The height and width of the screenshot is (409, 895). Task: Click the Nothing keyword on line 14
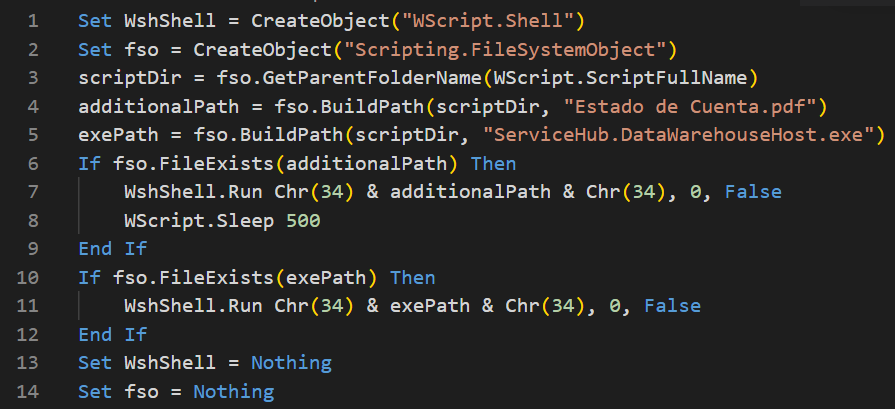click(x=233, y=392)
